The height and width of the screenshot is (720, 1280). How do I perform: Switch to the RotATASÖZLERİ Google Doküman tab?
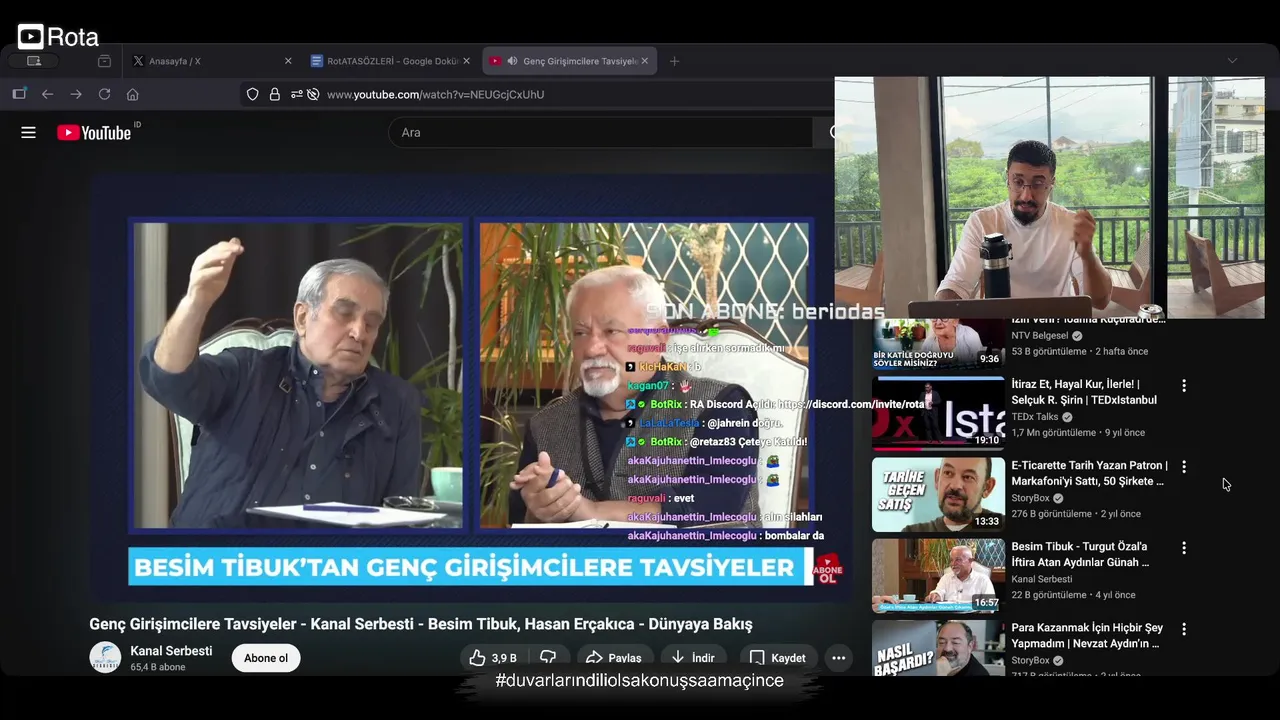(x=390, y=61)
